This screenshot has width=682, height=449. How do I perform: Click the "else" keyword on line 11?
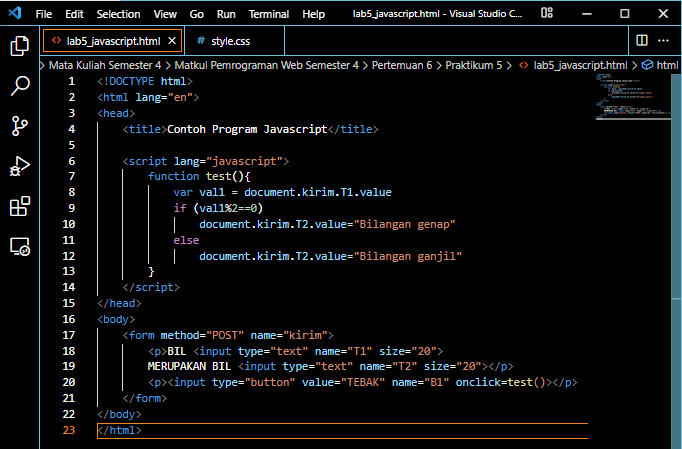186,240
